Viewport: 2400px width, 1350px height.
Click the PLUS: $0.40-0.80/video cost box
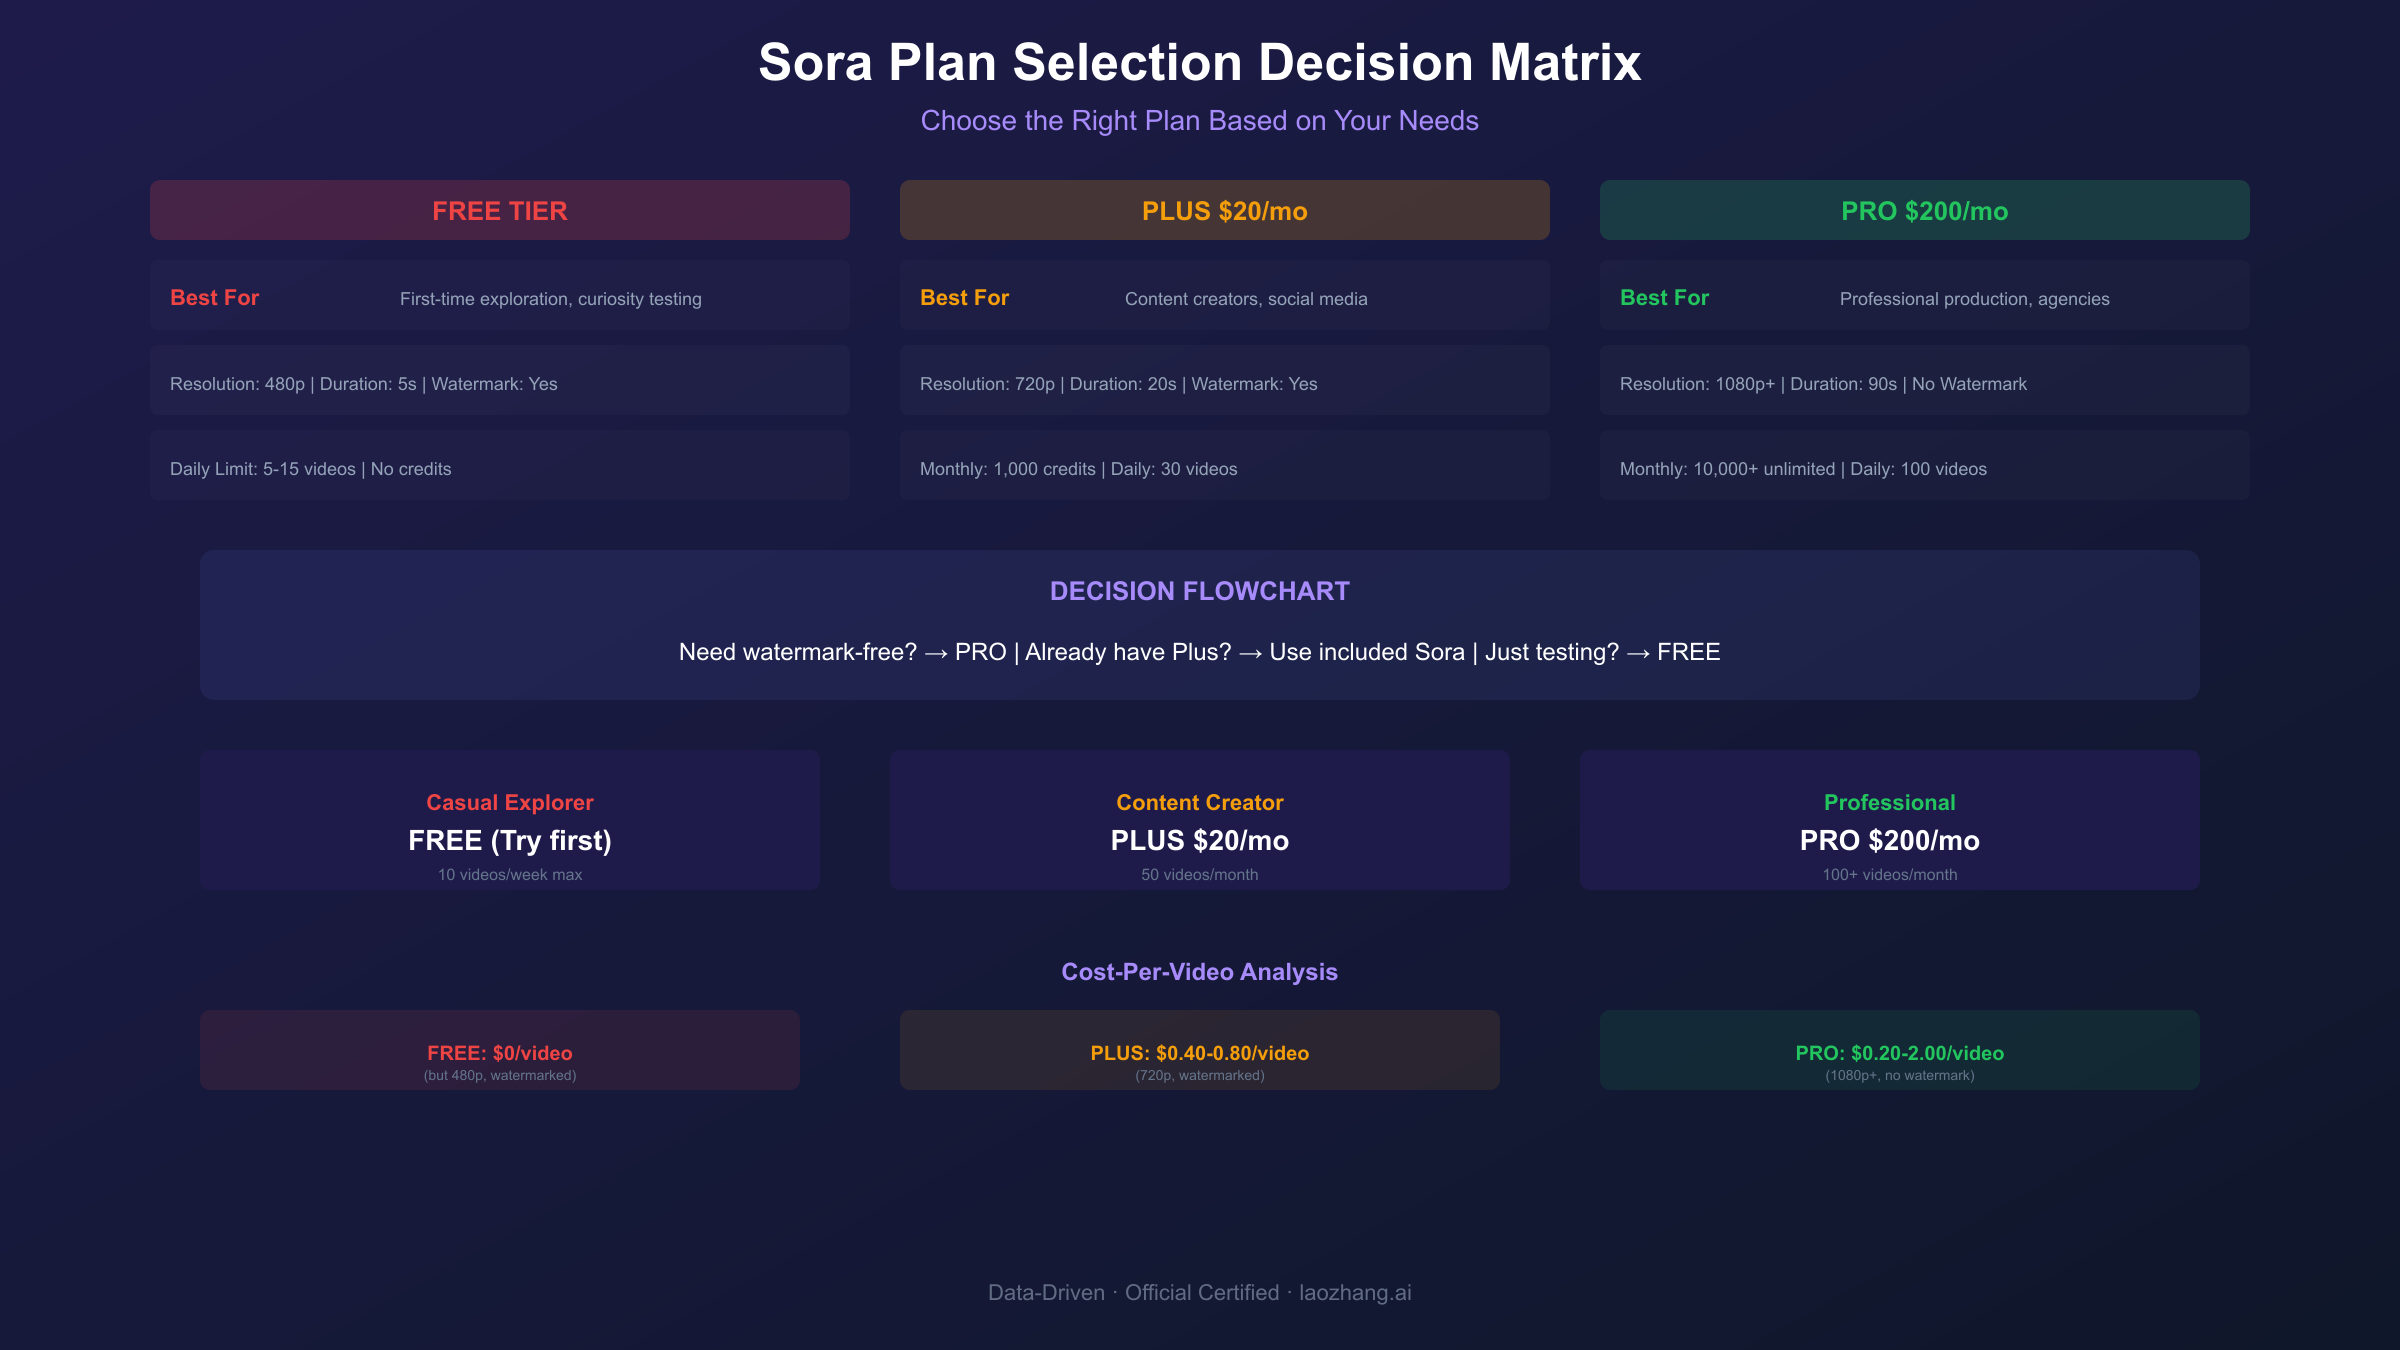pyautogui.click(x=1199, y=1050)
